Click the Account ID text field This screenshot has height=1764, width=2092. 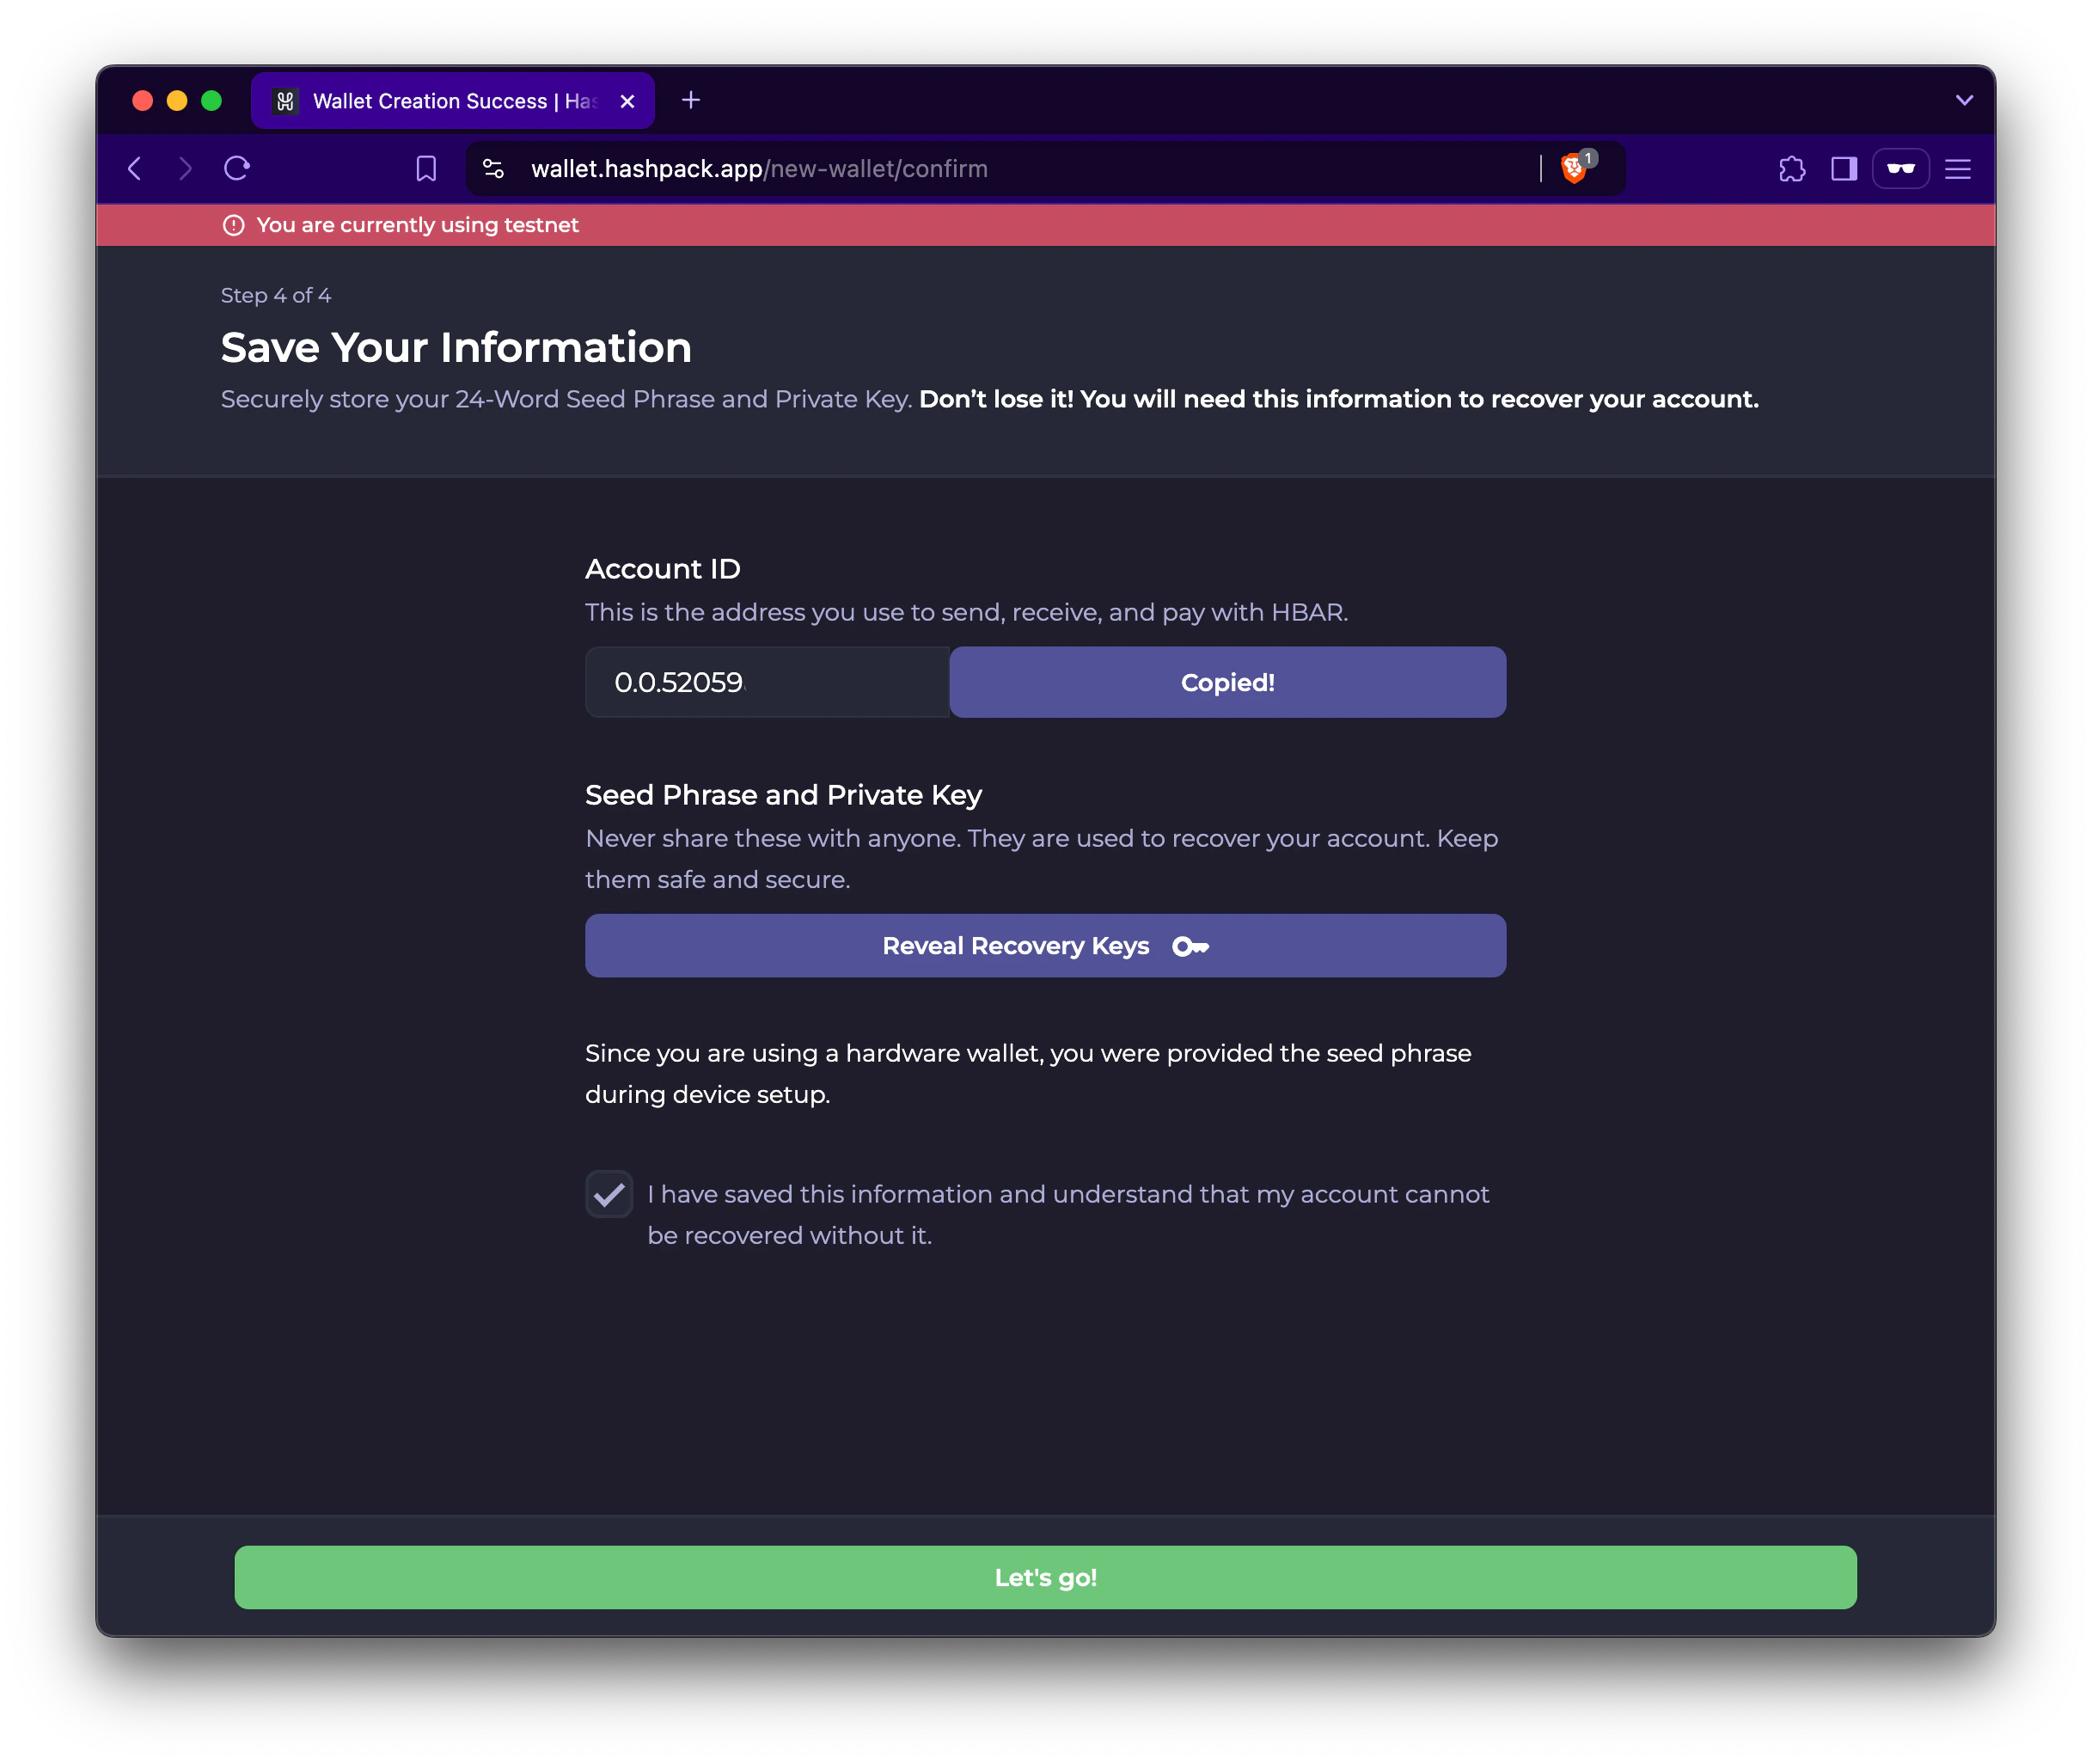(767, 682)
